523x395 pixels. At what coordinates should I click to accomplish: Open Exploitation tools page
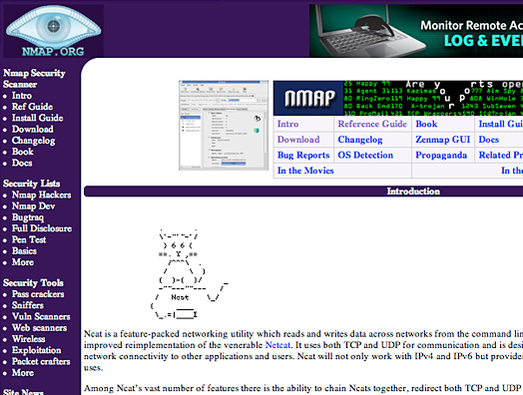[x=36, y=350]
